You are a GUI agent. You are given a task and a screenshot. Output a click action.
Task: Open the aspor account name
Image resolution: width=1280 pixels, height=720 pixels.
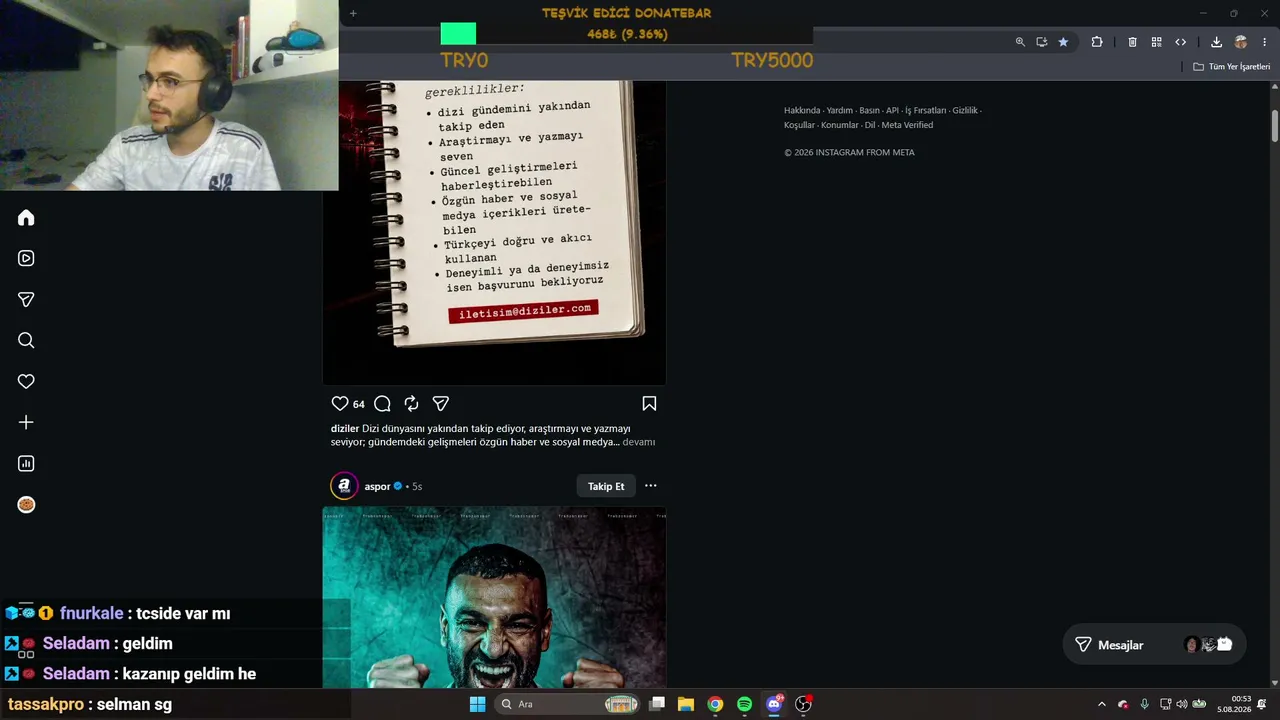click(377, 487)
